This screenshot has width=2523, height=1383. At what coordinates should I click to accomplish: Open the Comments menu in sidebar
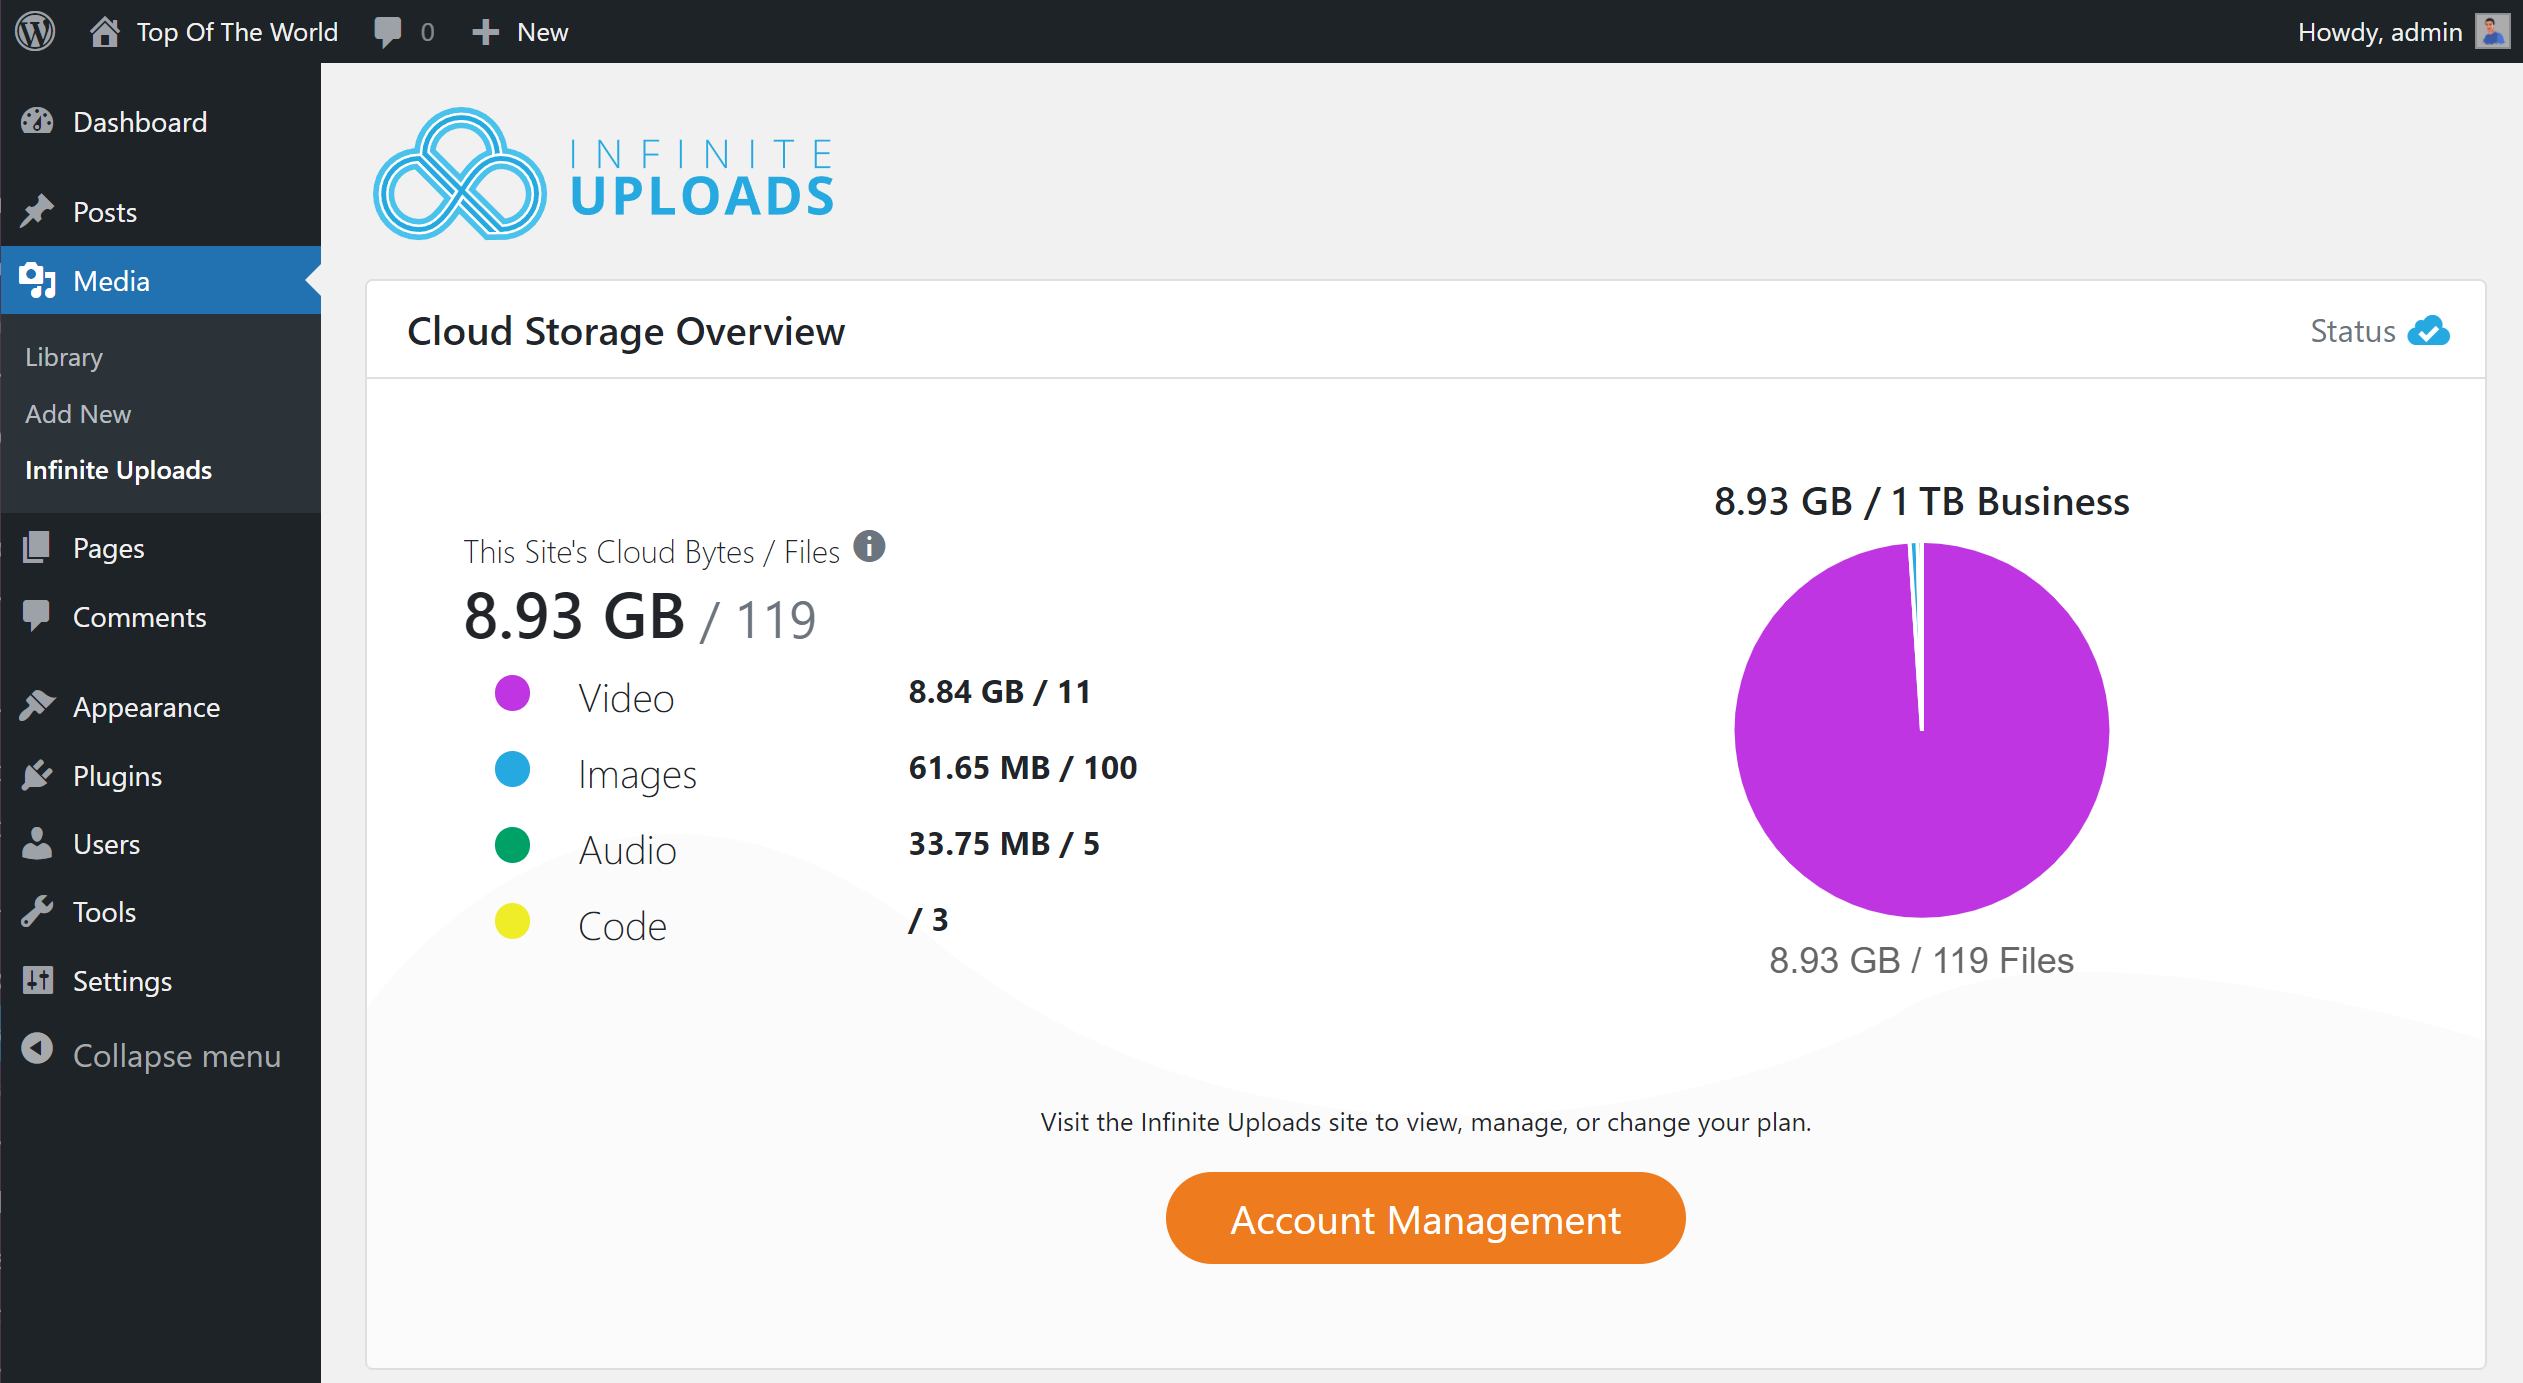[160, 617]
